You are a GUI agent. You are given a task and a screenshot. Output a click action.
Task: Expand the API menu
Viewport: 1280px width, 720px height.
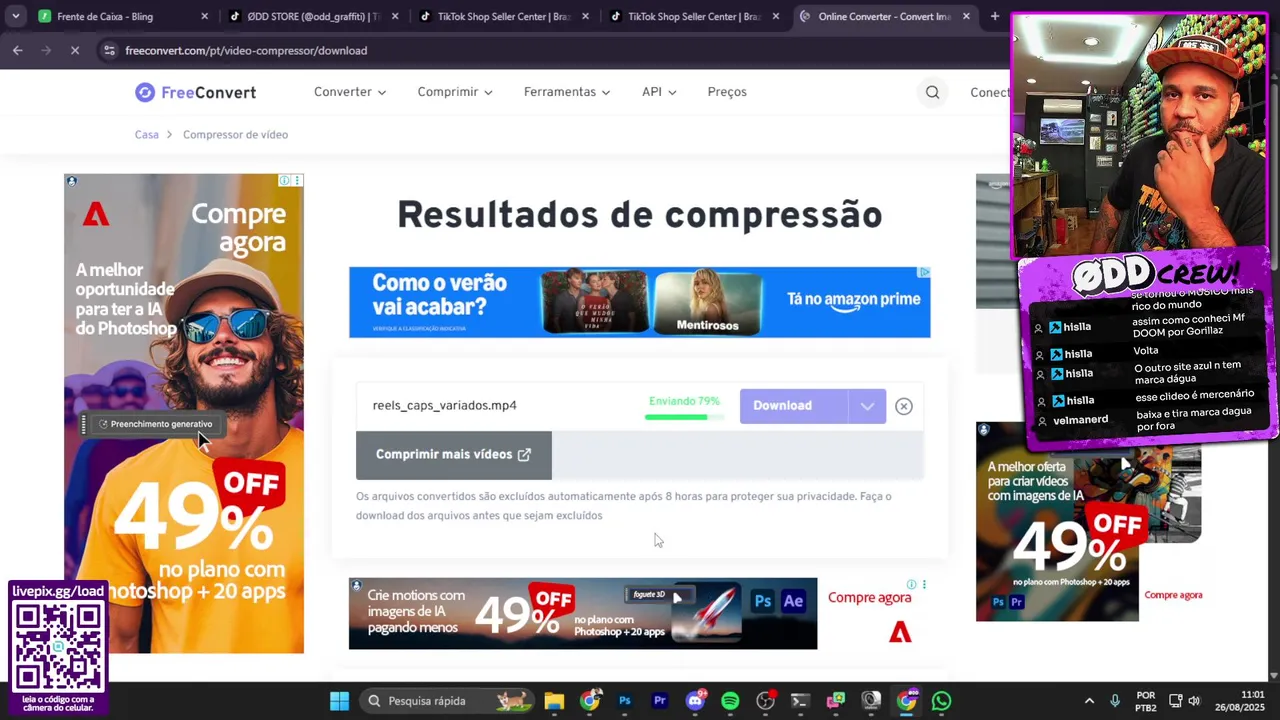click(659, 92)
